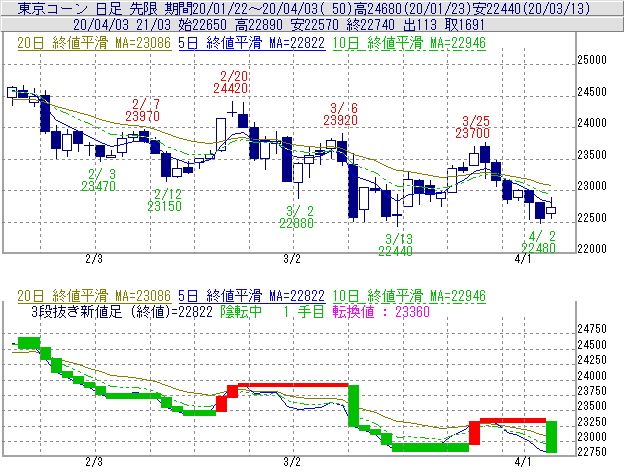
Task: Click the 取1691 open interest value
Action: 465,25
